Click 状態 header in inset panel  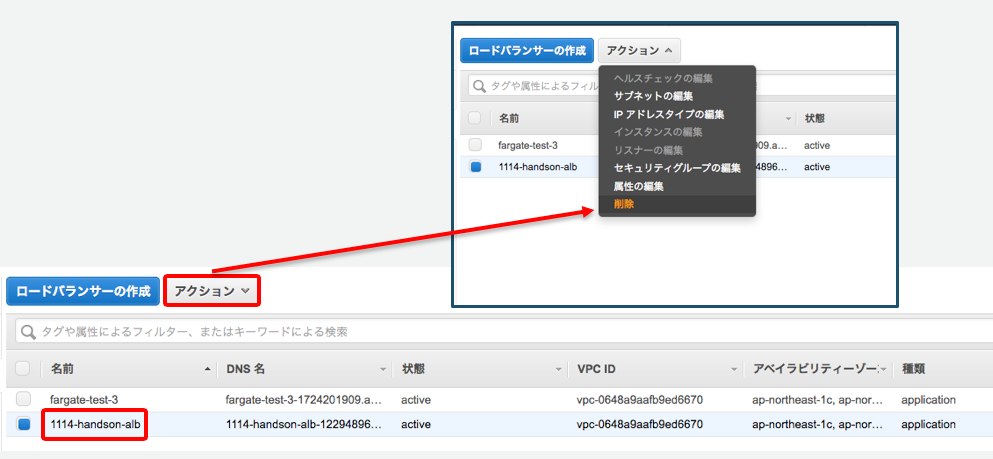point(814,118)
